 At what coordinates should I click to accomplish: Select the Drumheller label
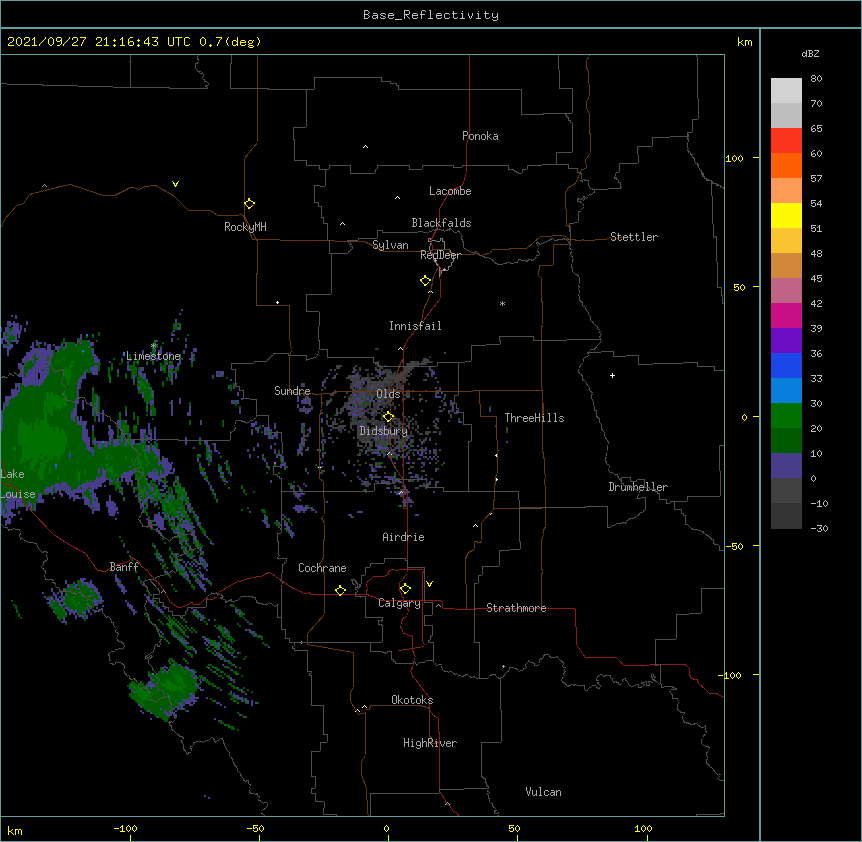638,487
